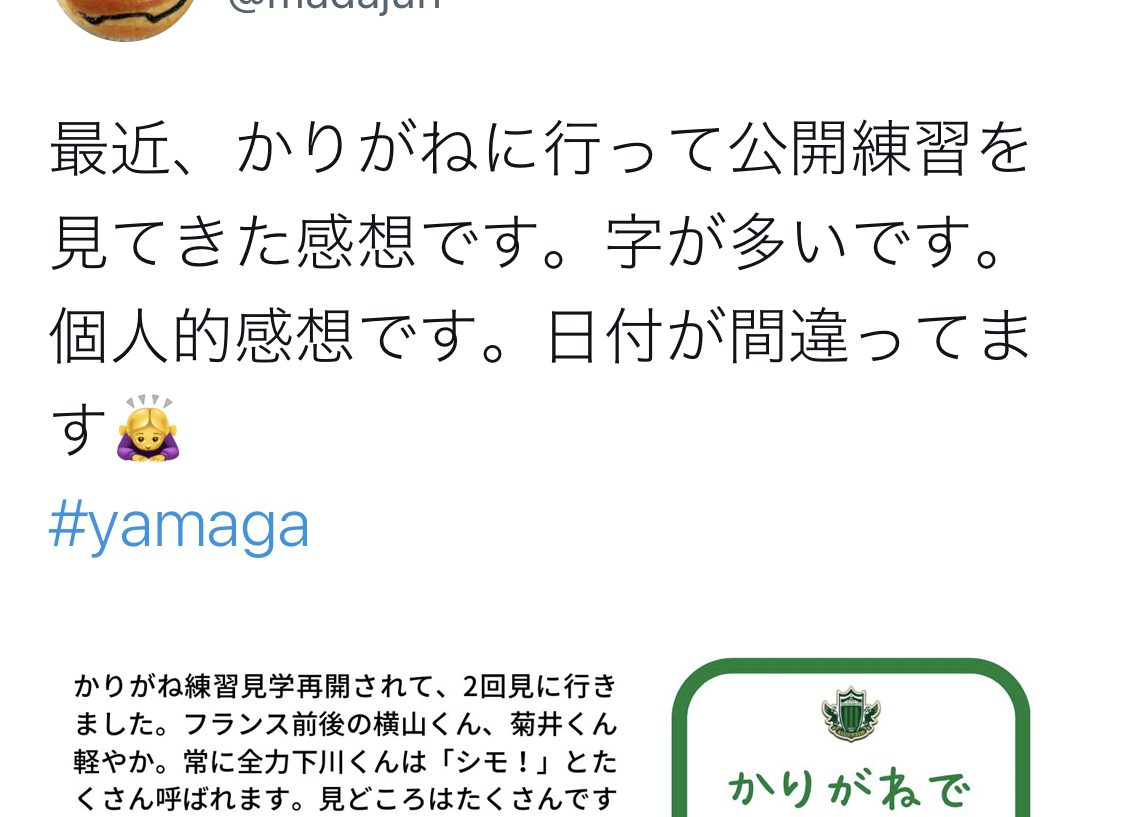
Task: Select the tweet line beginning 個人的感想です
Action: [x=541, y=336]
